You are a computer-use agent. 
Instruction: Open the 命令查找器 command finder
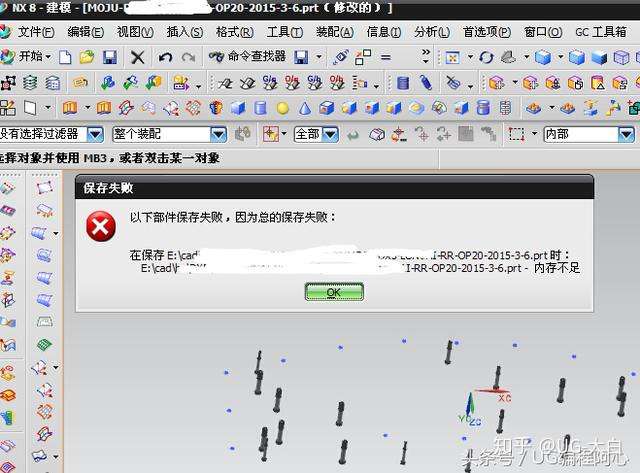click(247, 57)
